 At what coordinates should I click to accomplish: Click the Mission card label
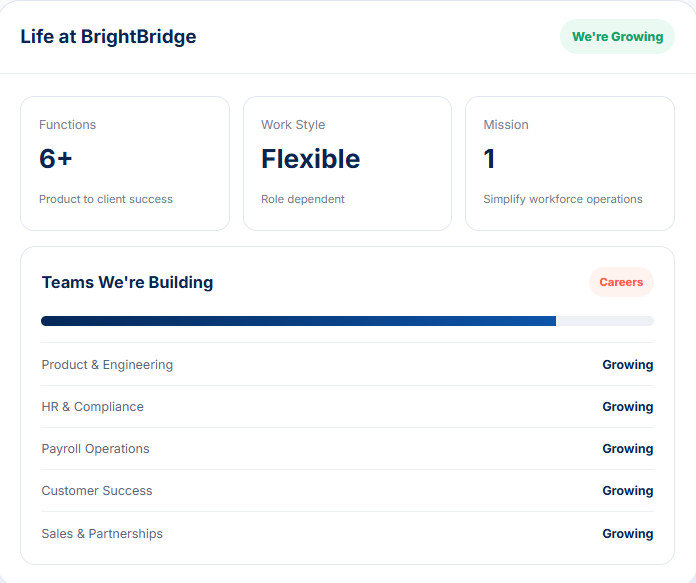coord(506,125)
